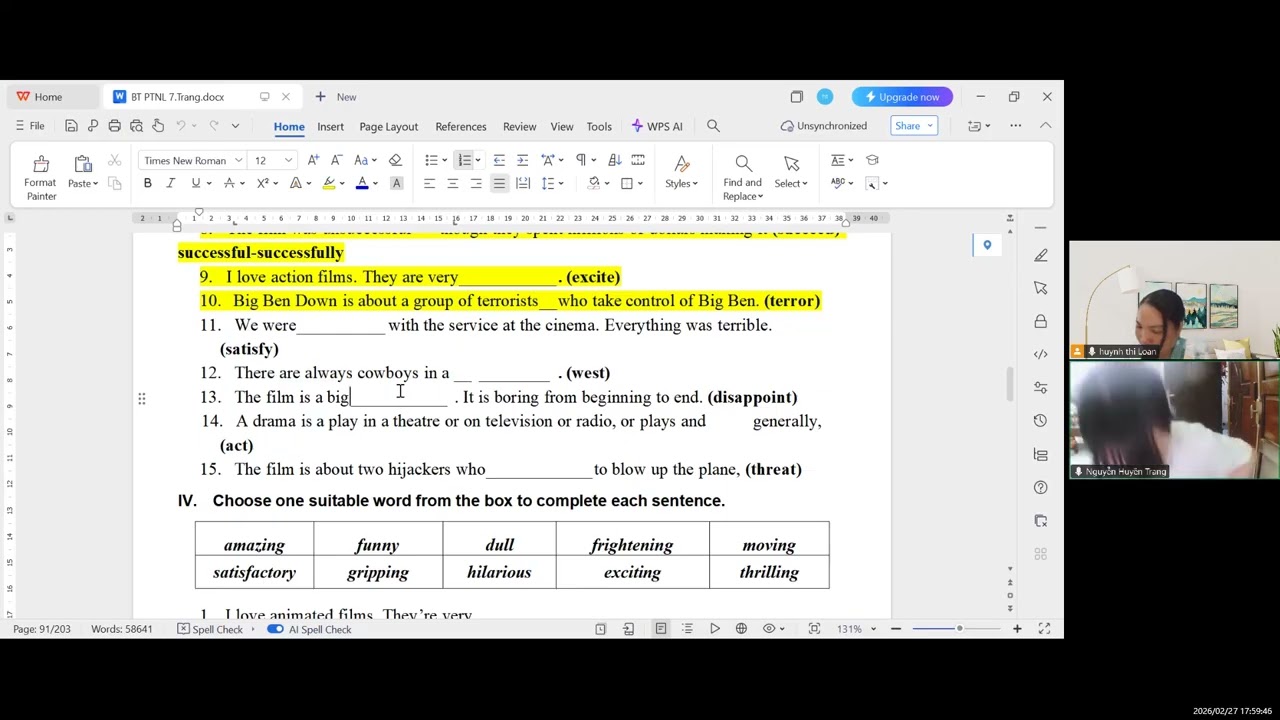Toggle AI Spell Check switch
Screen dimensions: 1280x720
[275, 629]
